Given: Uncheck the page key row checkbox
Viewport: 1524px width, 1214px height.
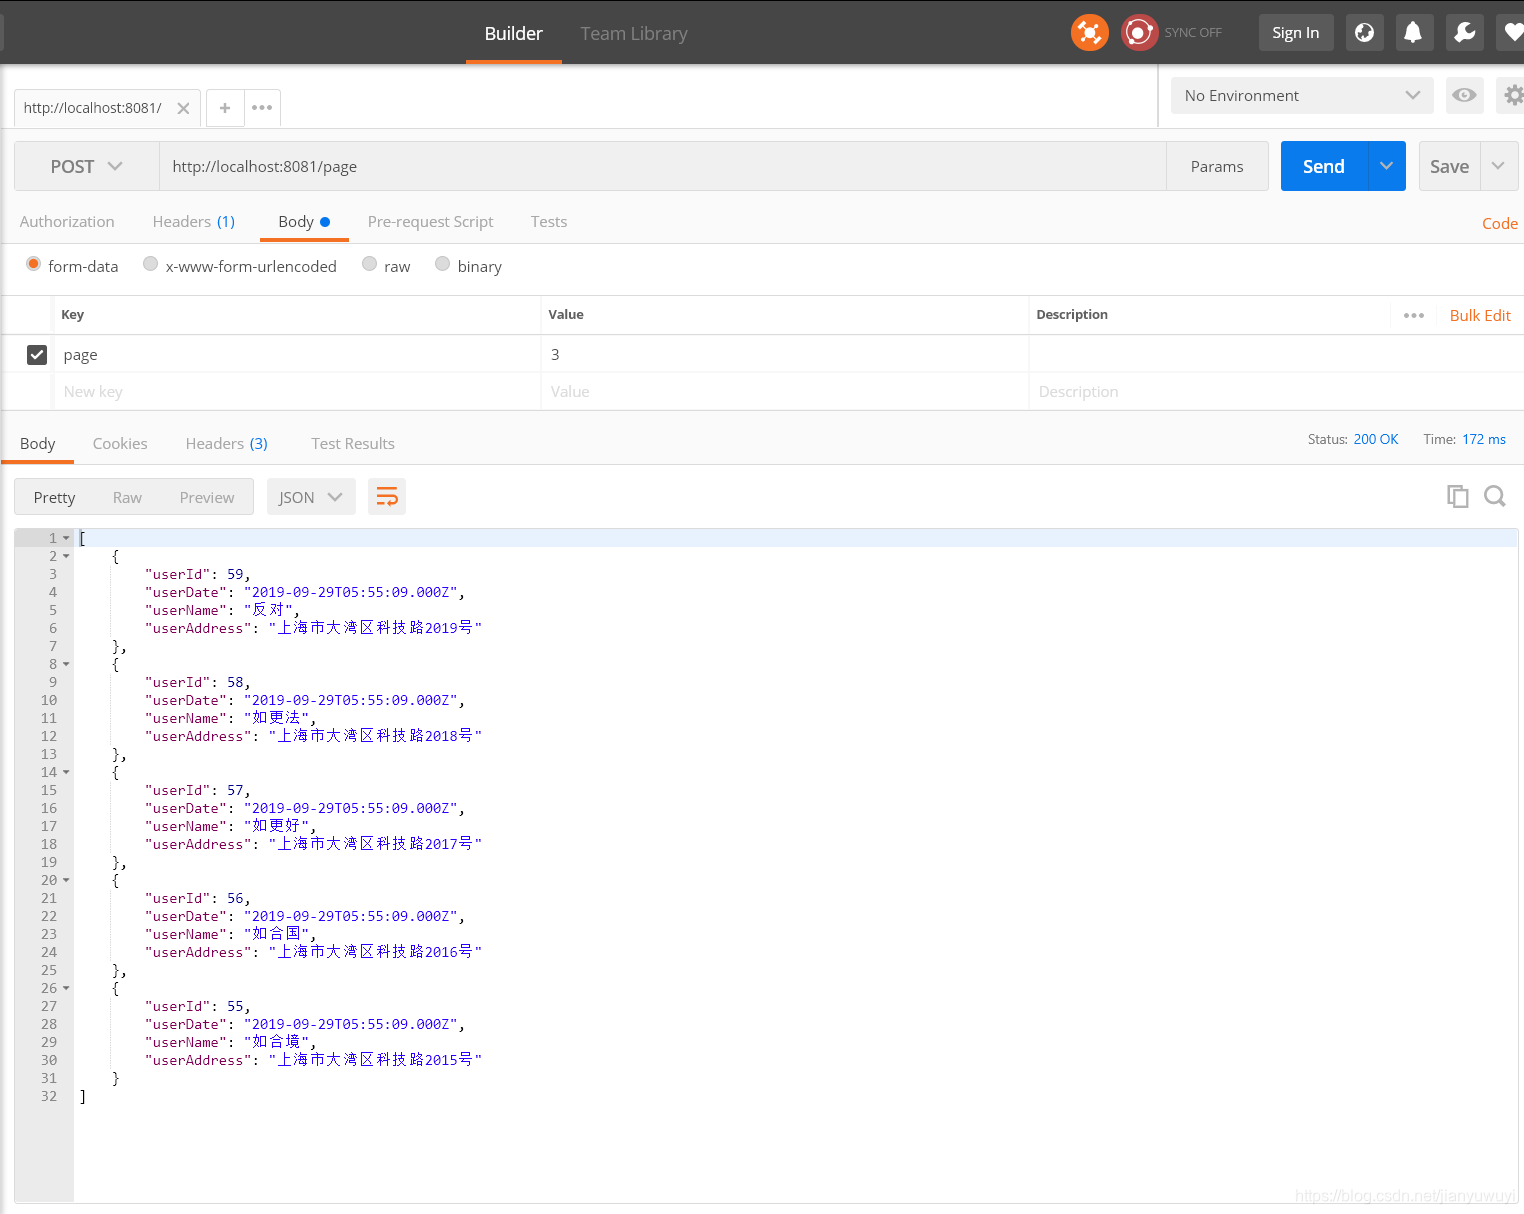Looking at the screenshot, I should point(37,355).
